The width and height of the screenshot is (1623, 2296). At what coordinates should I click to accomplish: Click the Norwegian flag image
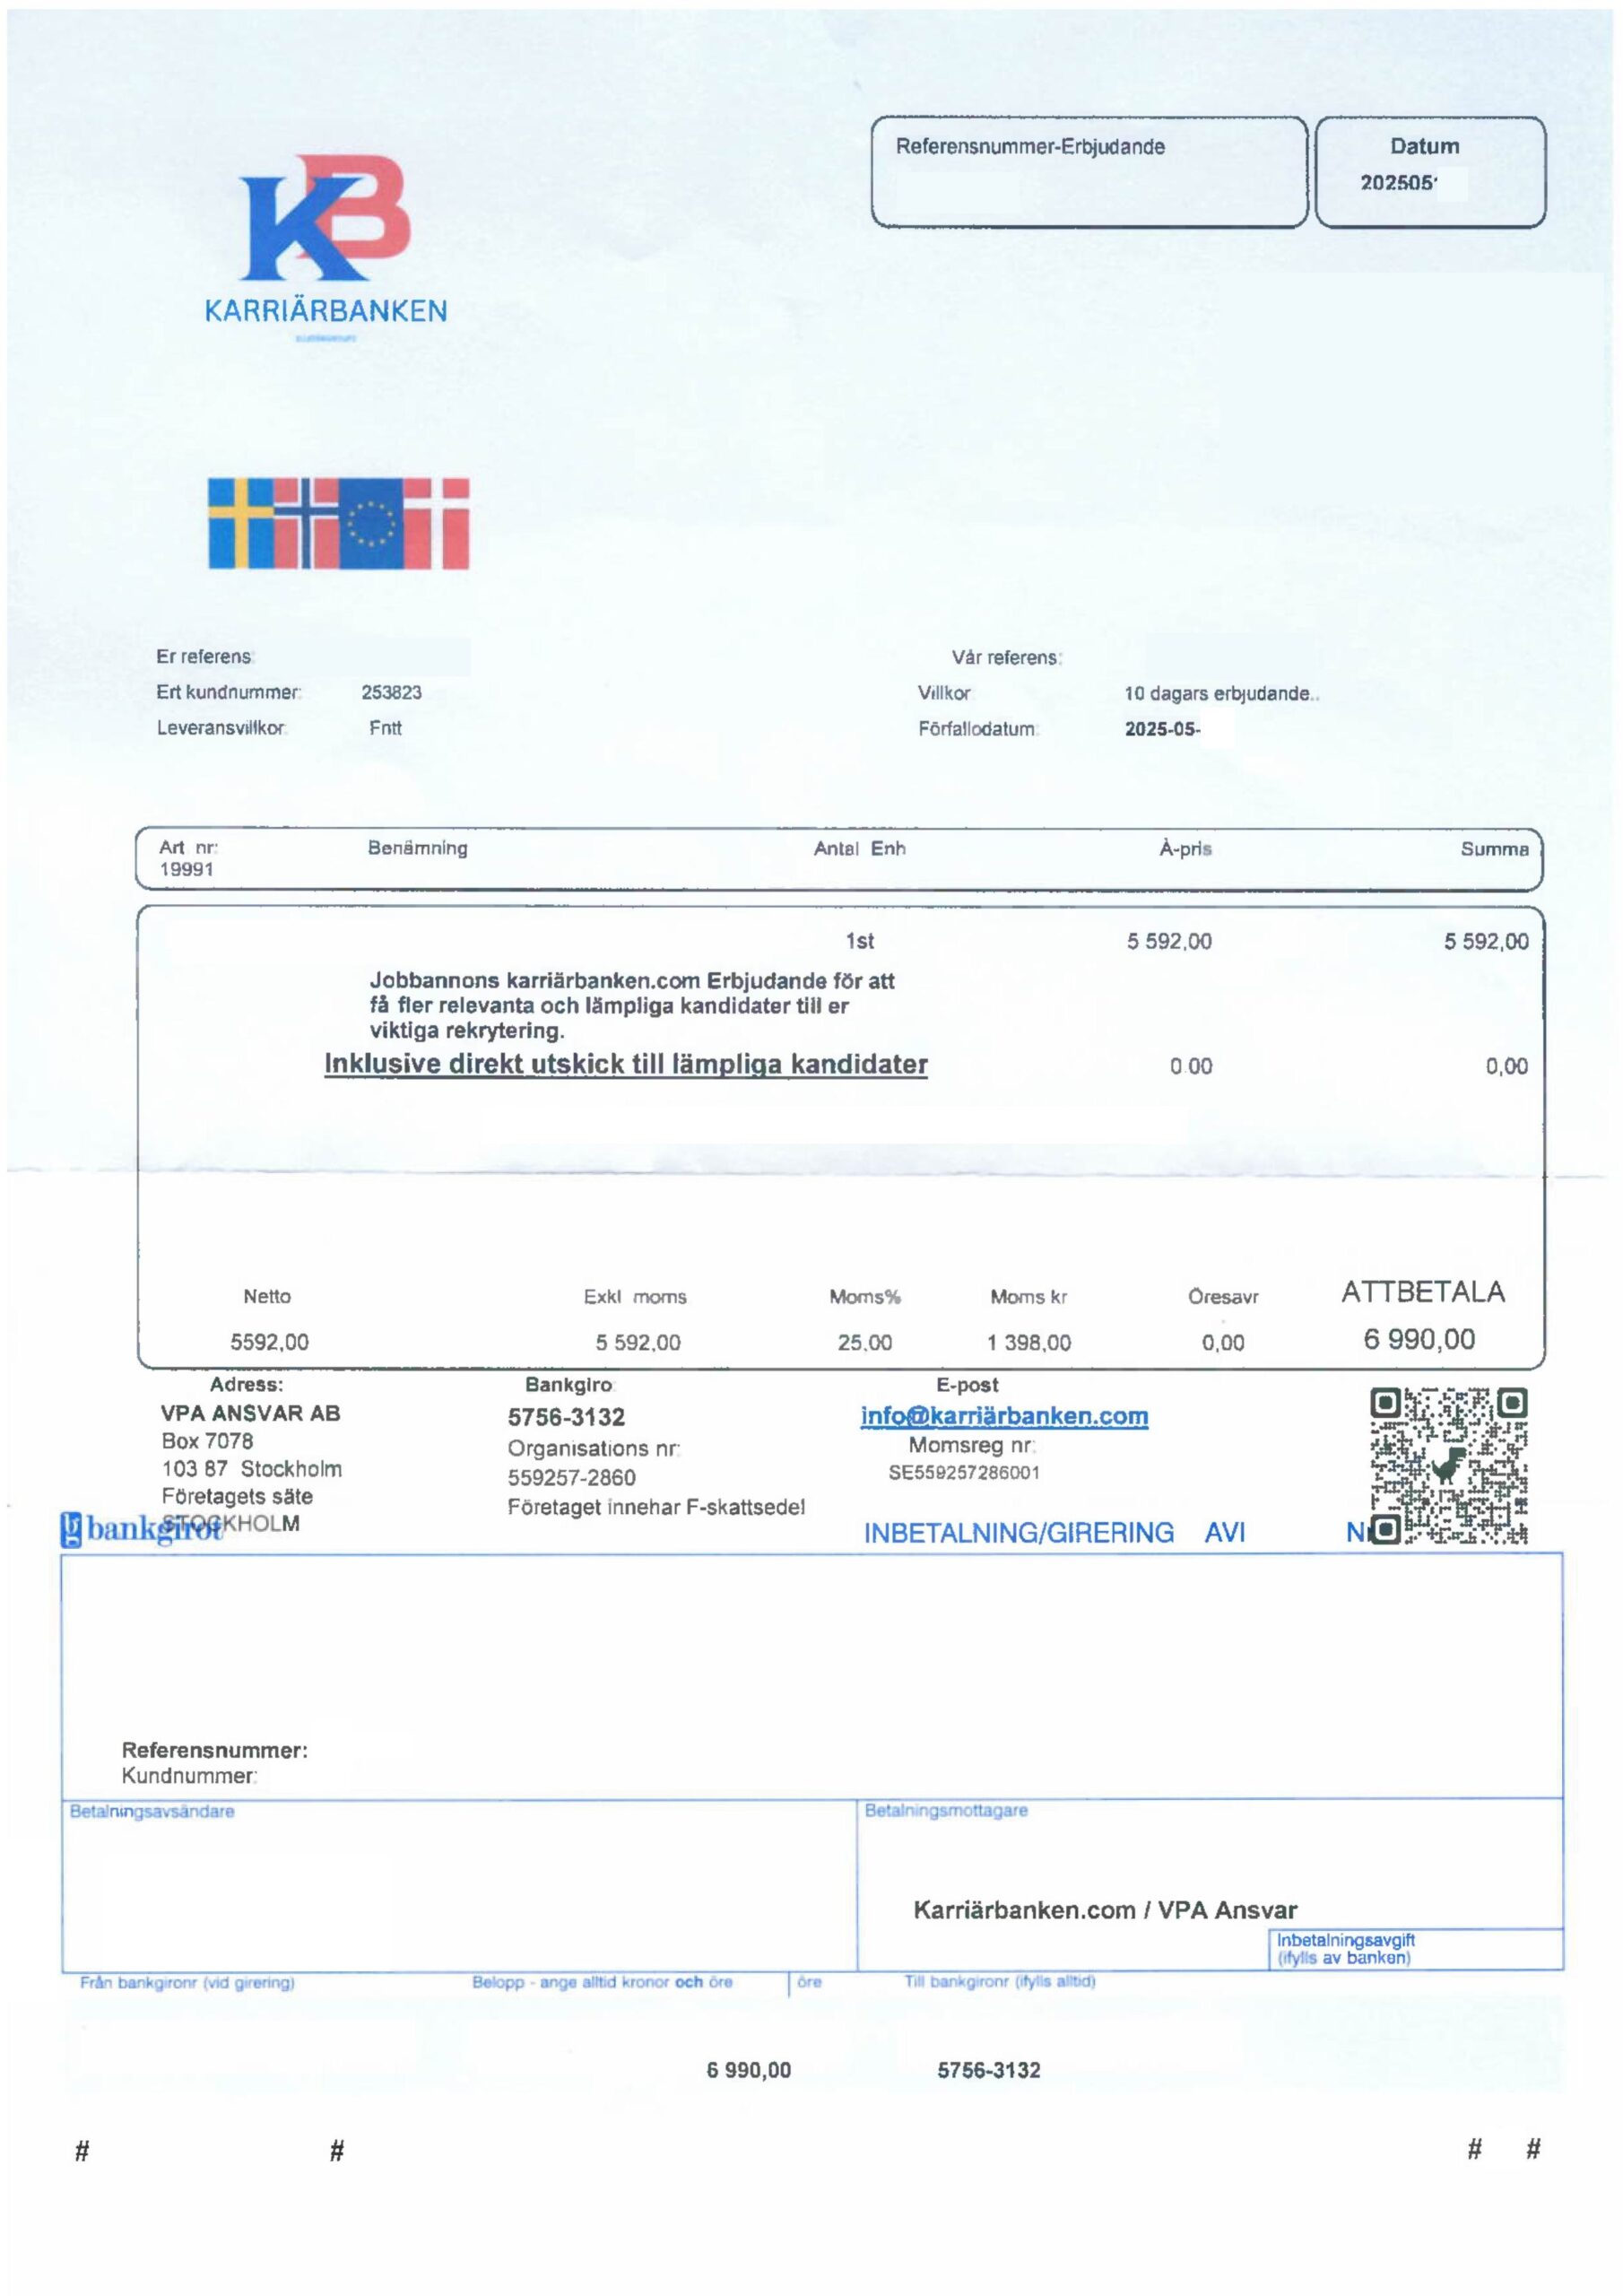[307, 523]
